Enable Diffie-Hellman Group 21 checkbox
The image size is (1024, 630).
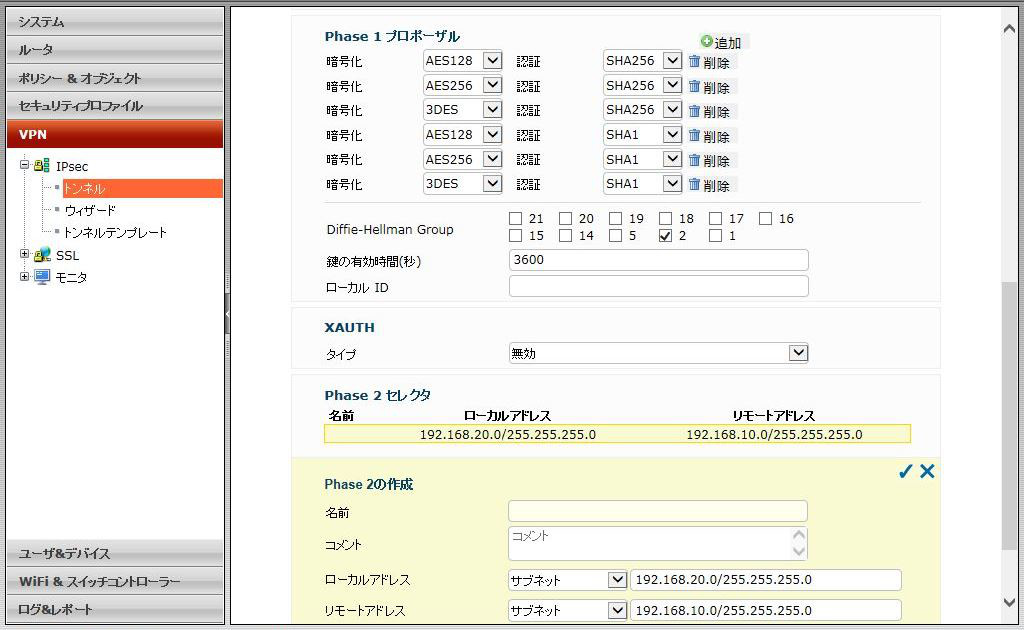click(515, 219)
